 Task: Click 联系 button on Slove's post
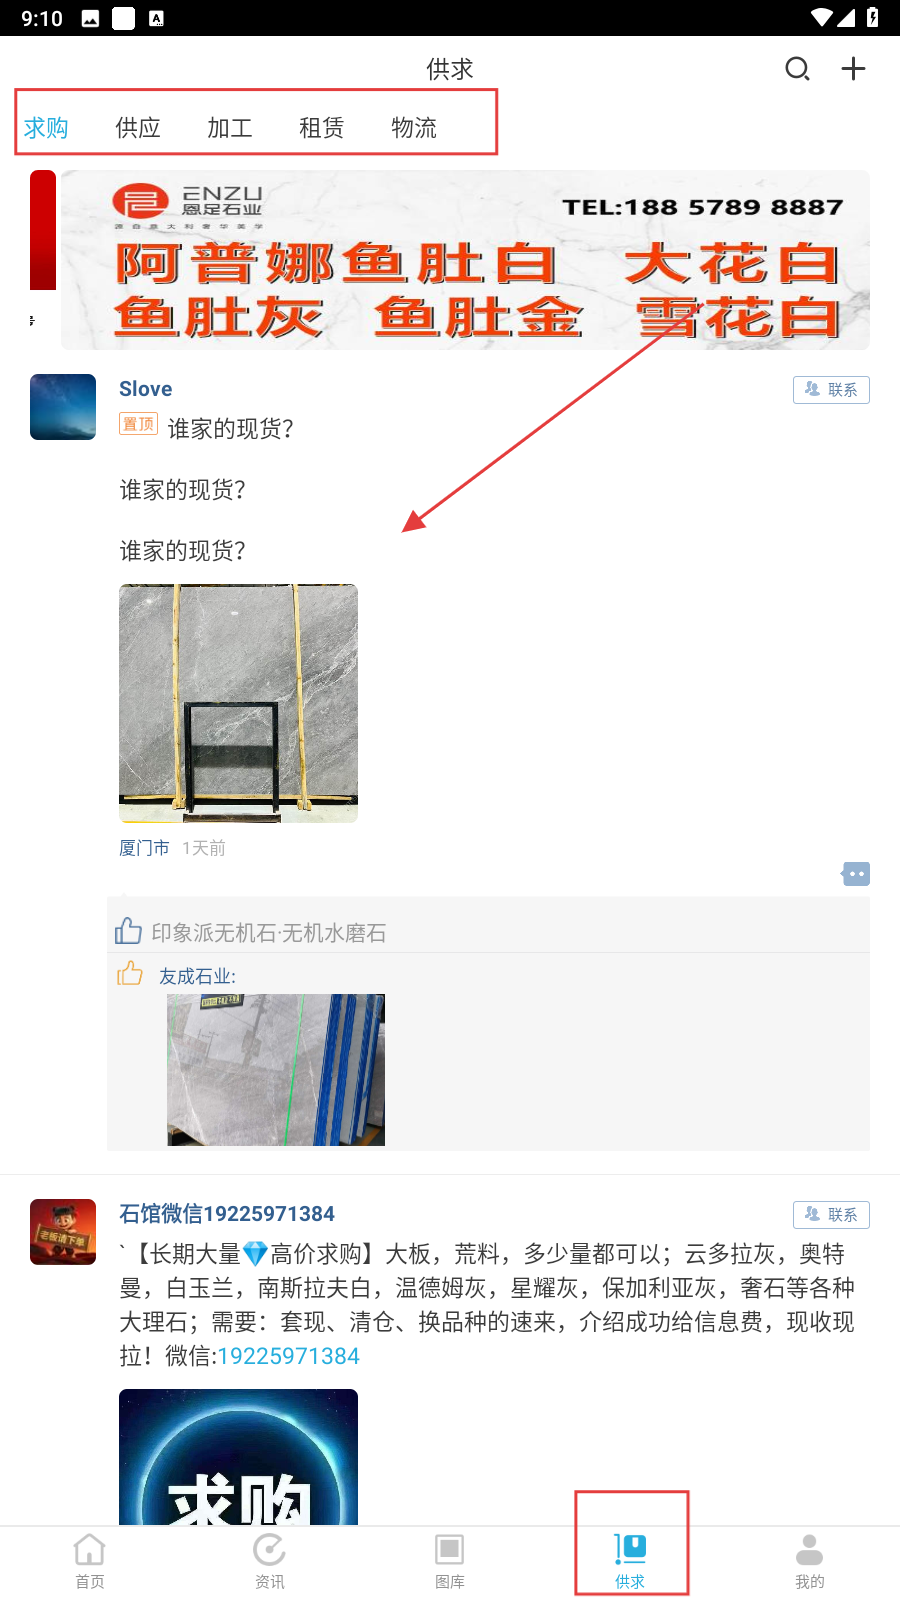coord(831,390)
